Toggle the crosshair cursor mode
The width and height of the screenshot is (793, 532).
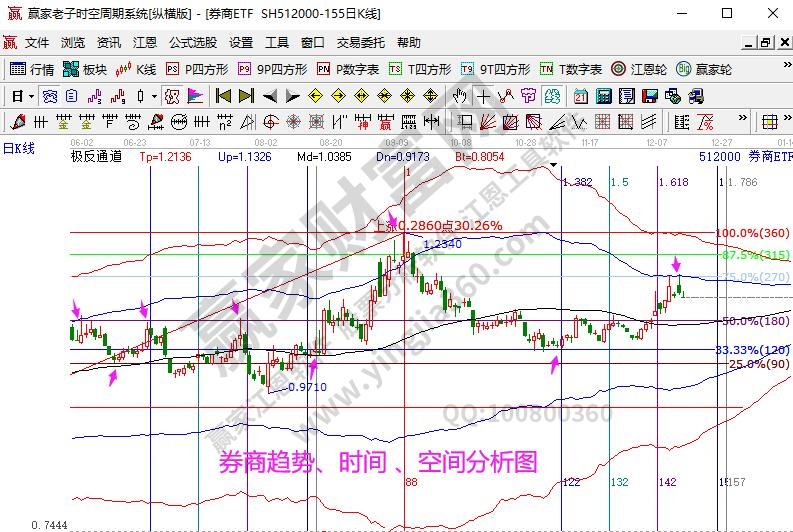[484, 96]
